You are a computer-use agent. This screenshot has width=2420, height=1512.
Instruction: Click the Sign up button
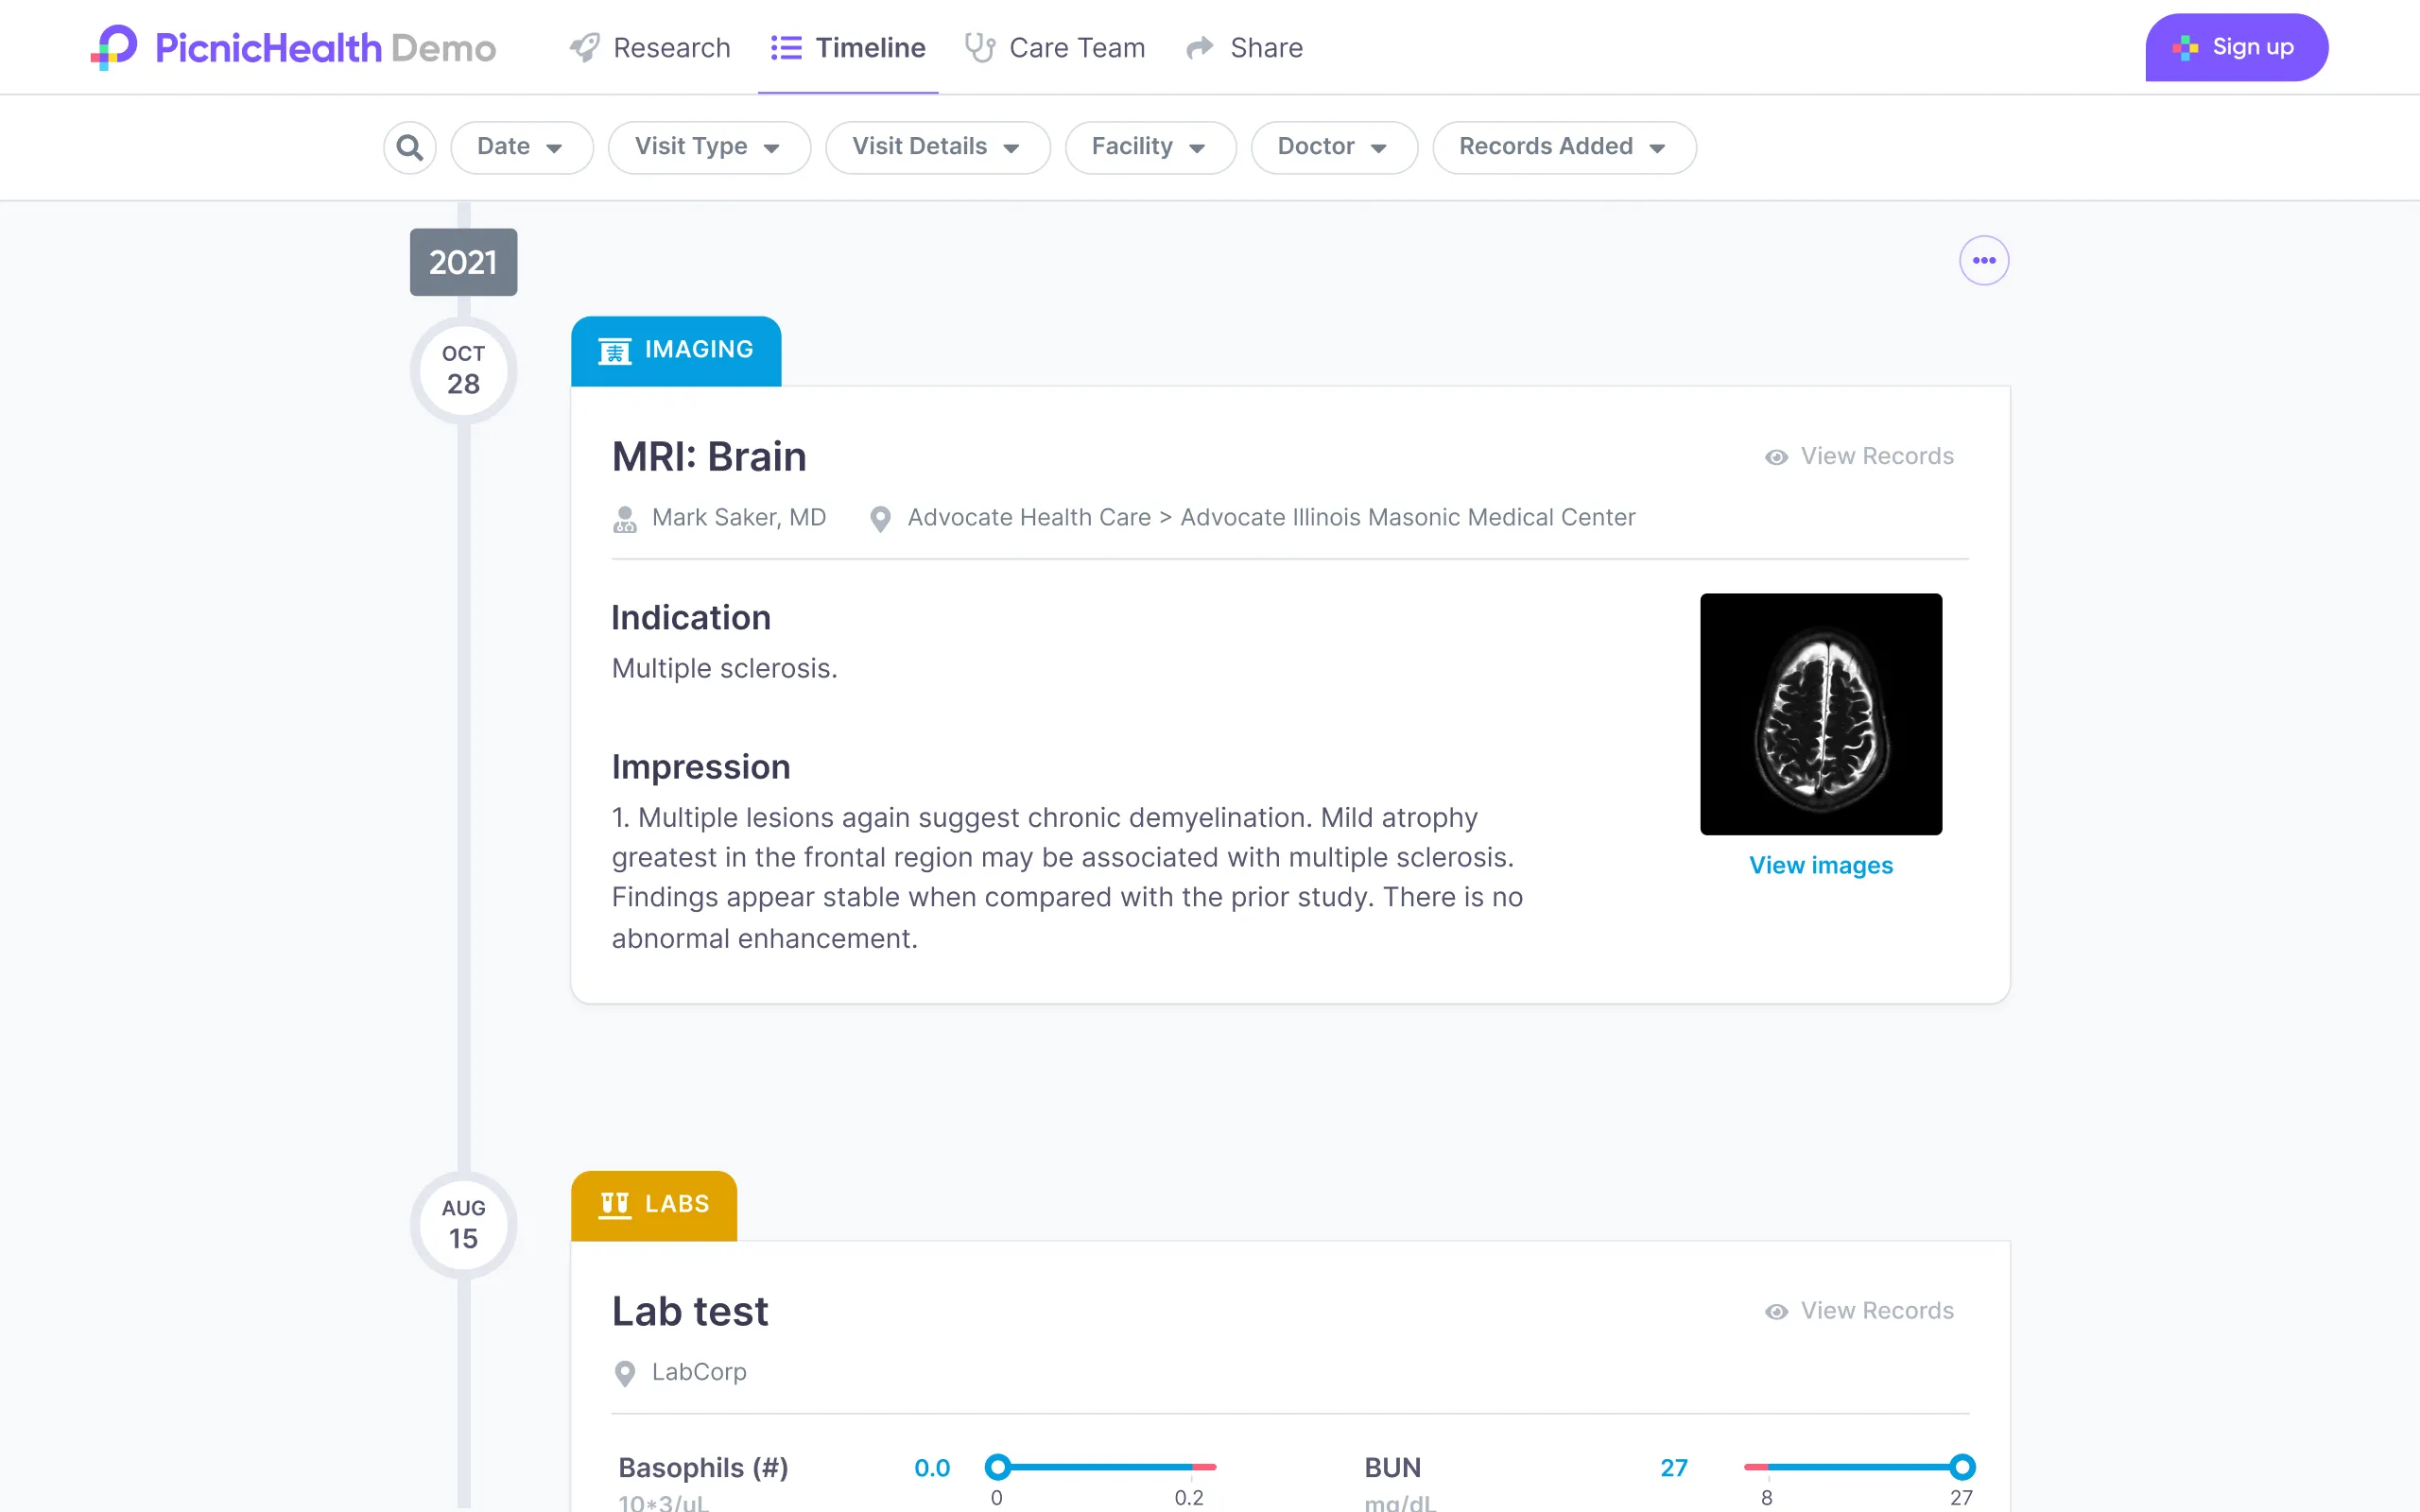2236,47
